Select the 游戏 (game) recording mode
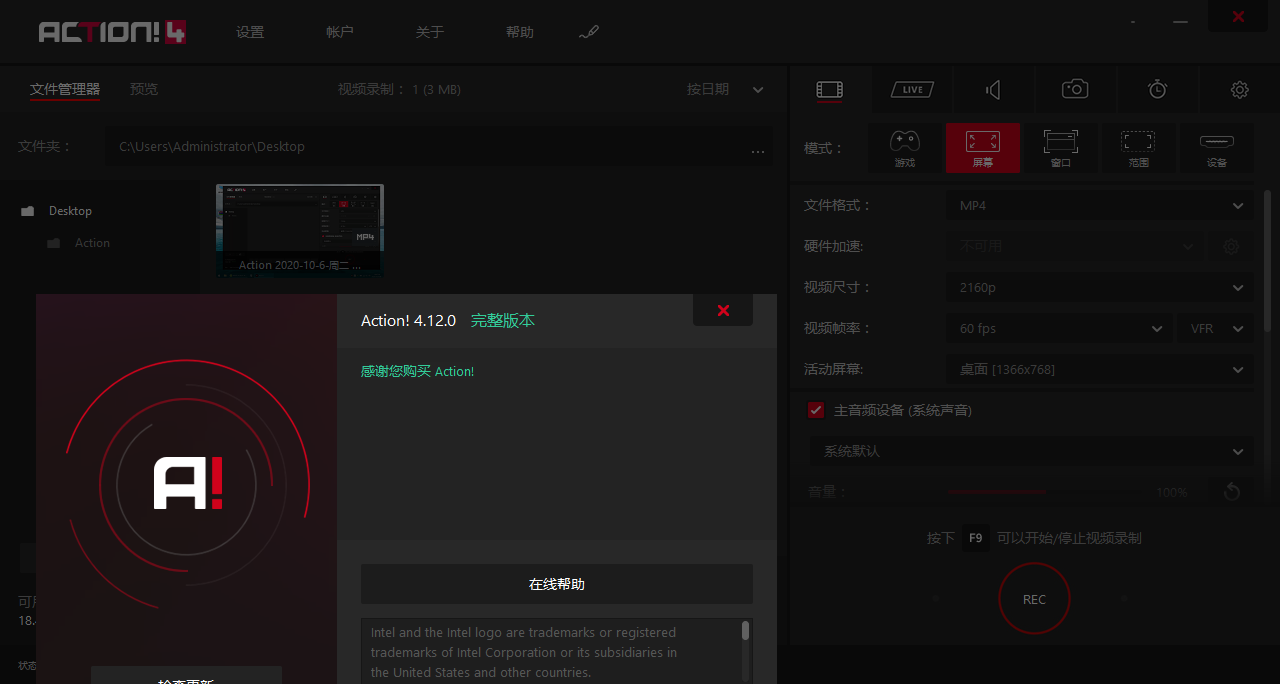The image size is (1280, 684). 905,147
